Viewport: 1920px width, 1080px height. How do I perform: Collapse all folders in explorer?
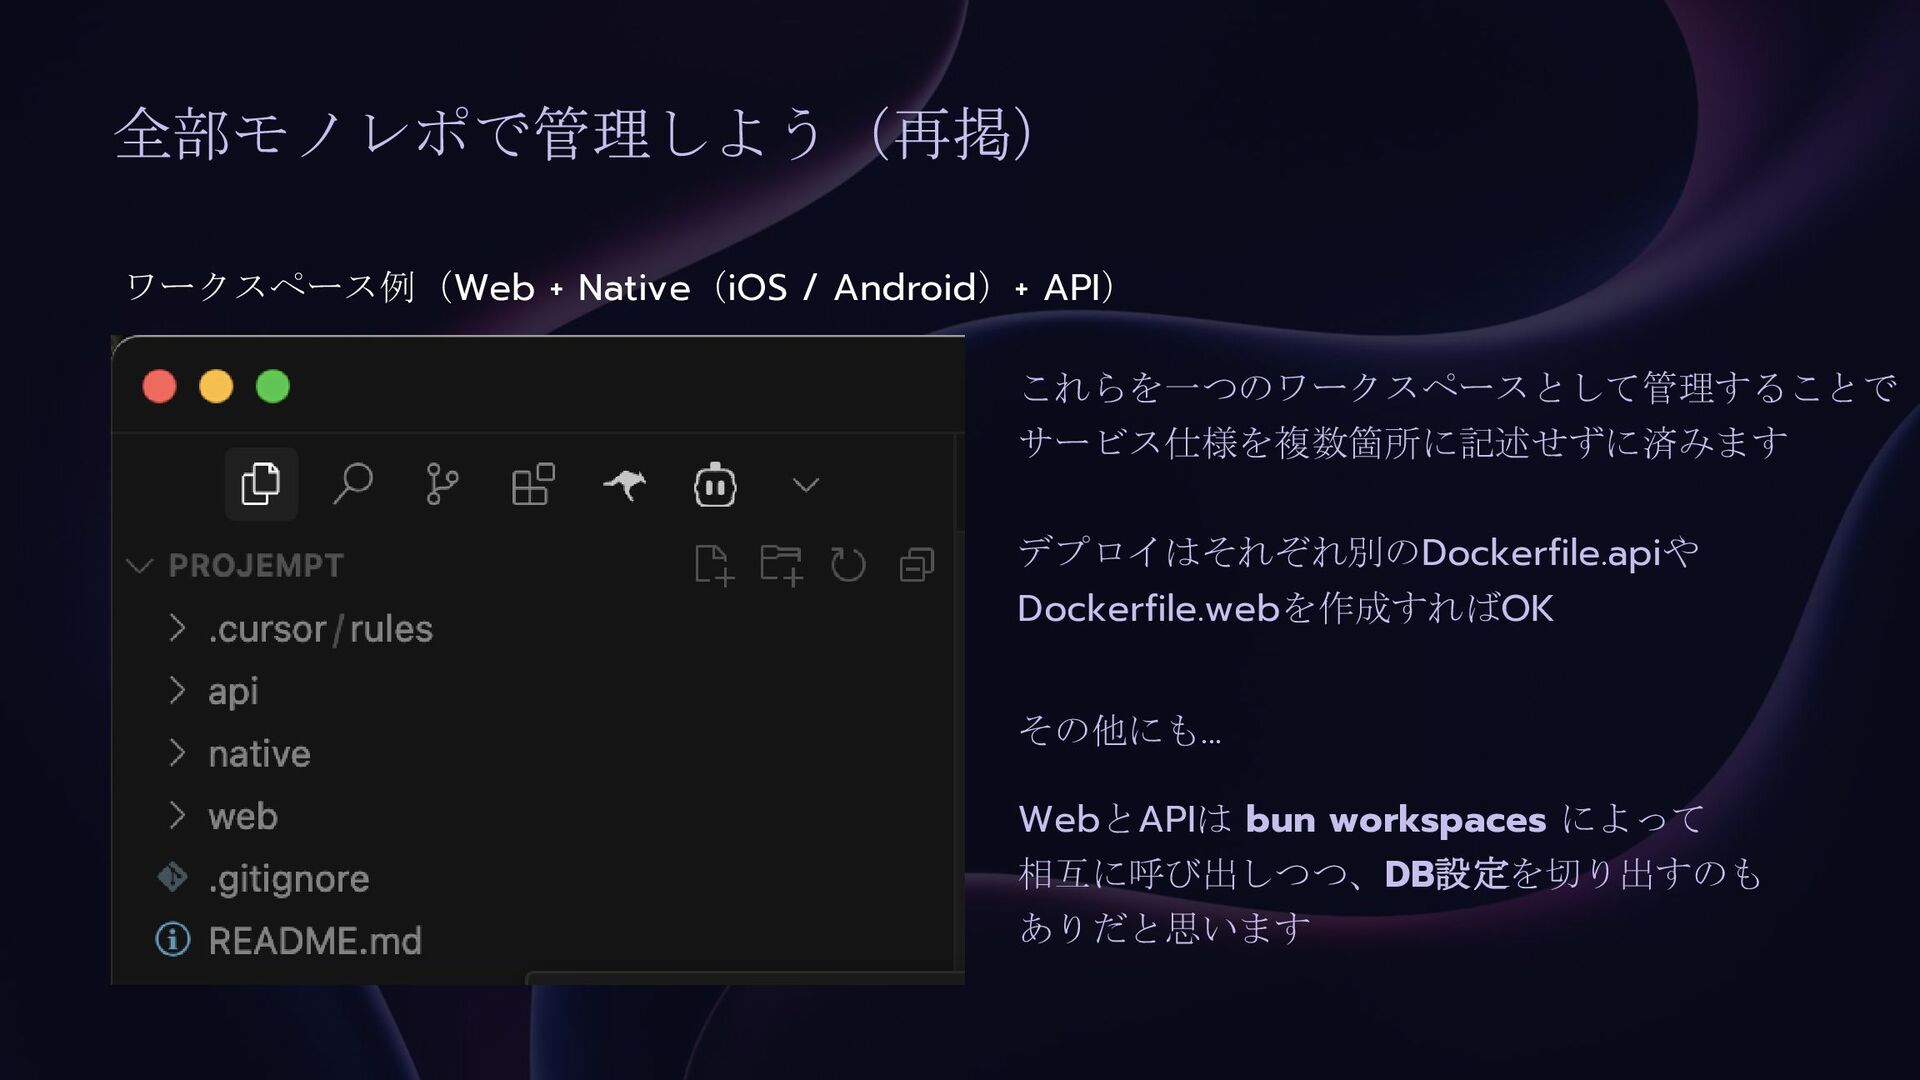click(916, 565)
